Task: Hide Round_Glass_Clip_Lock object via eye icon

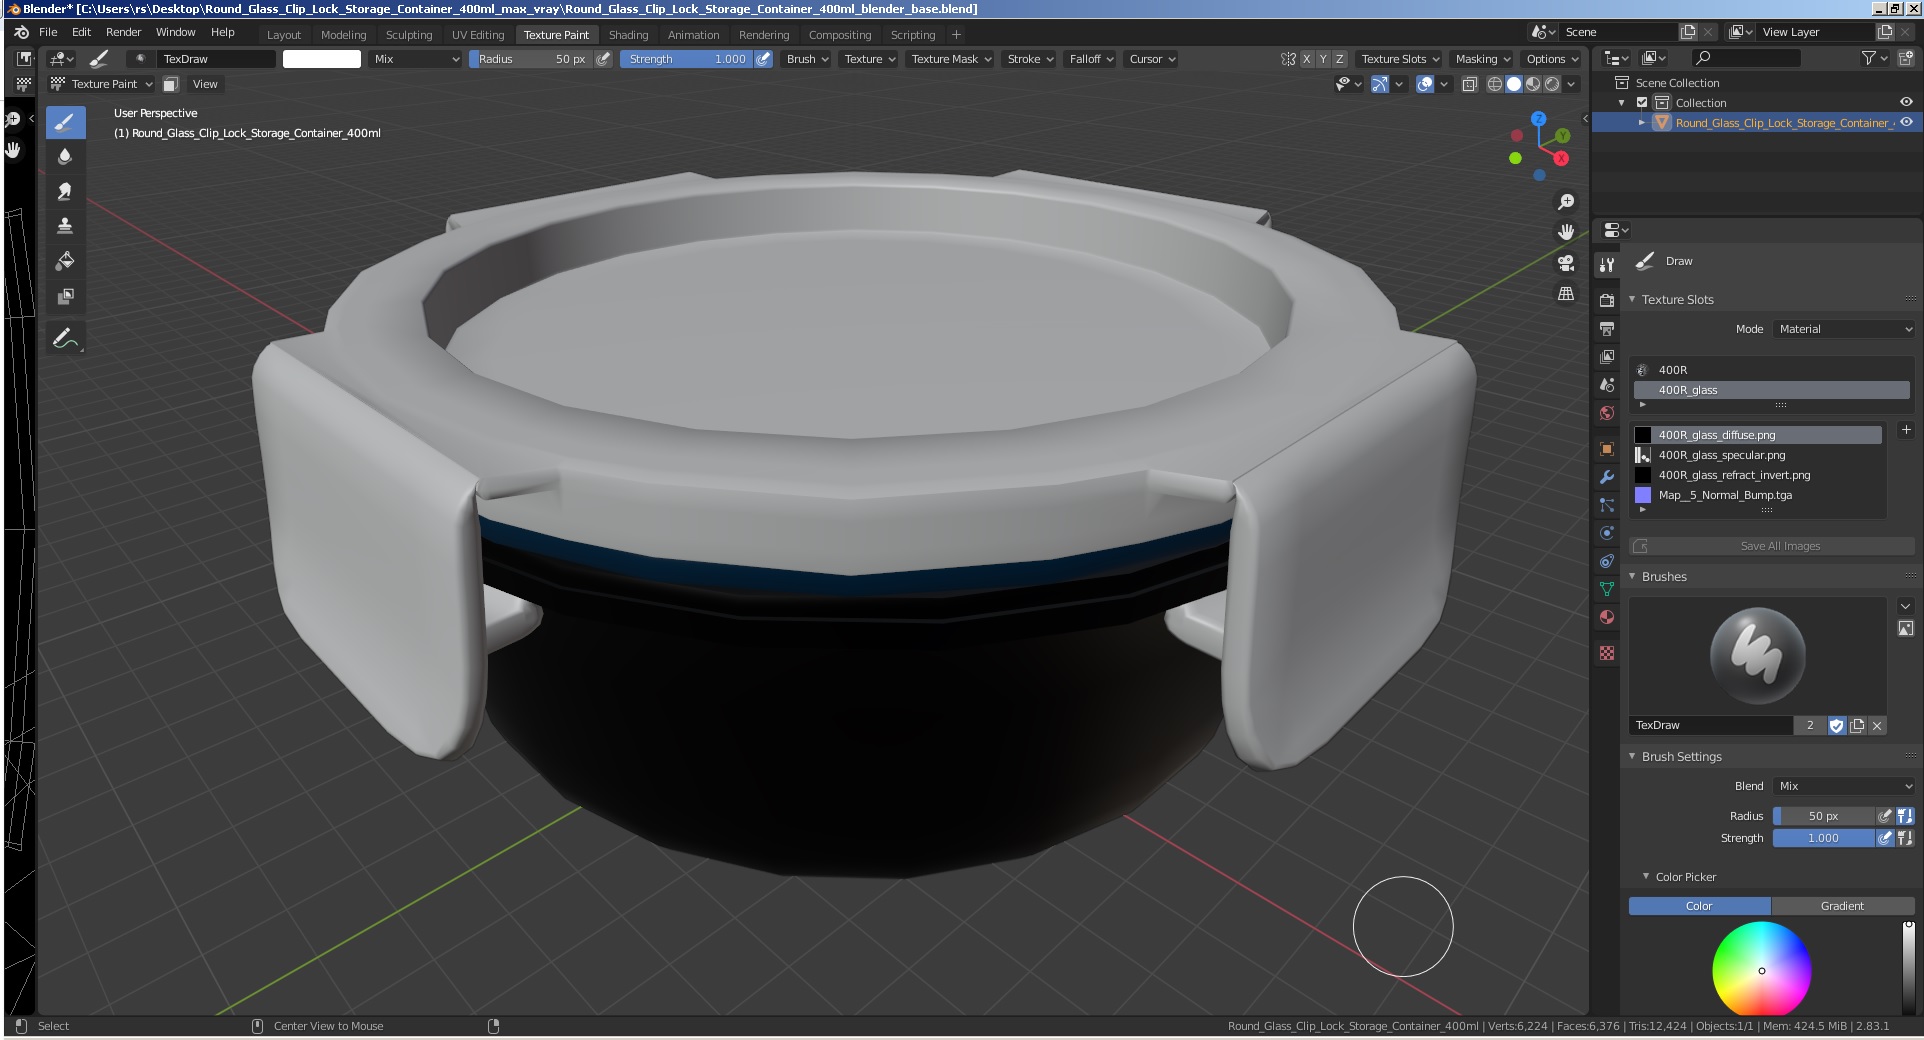Action: pos(1906,122)
